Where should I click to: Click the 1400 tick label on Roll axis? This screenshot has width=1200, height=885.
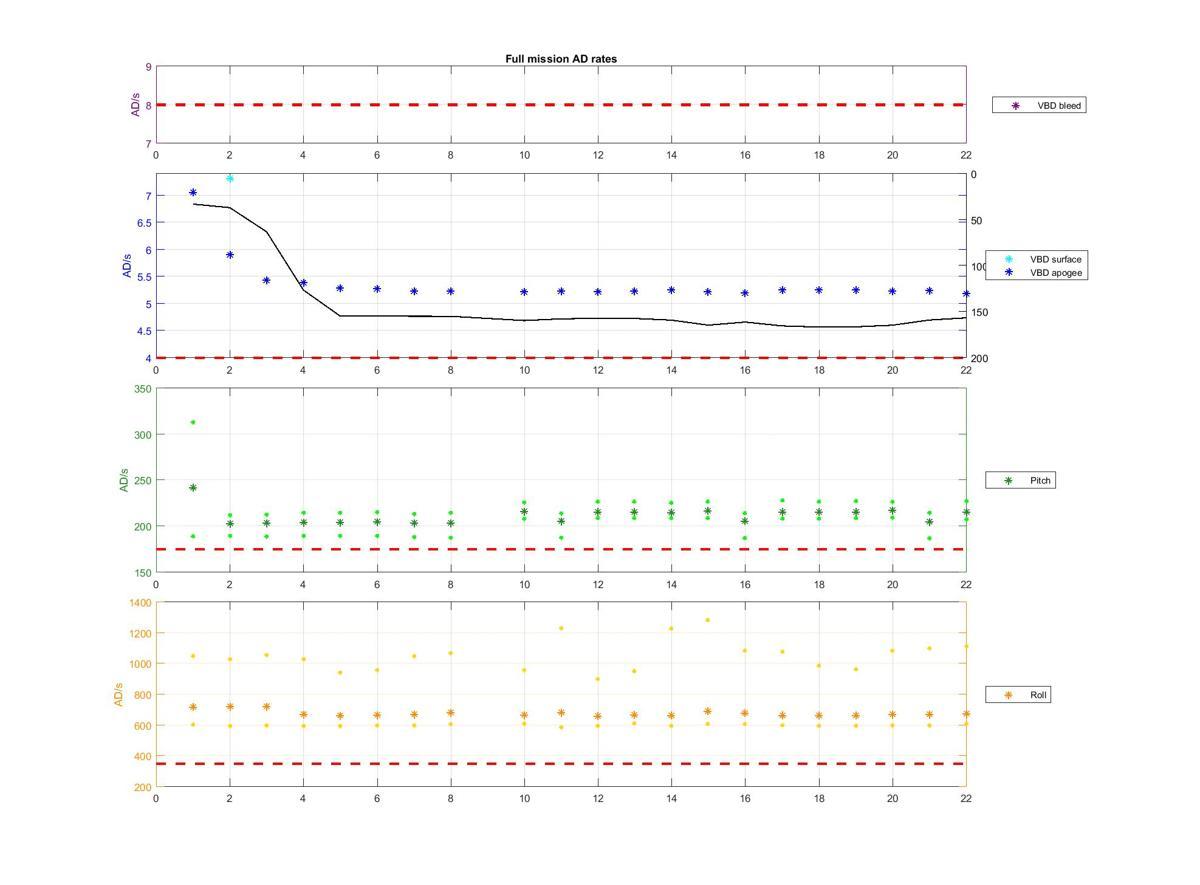[x=139, y=603]
